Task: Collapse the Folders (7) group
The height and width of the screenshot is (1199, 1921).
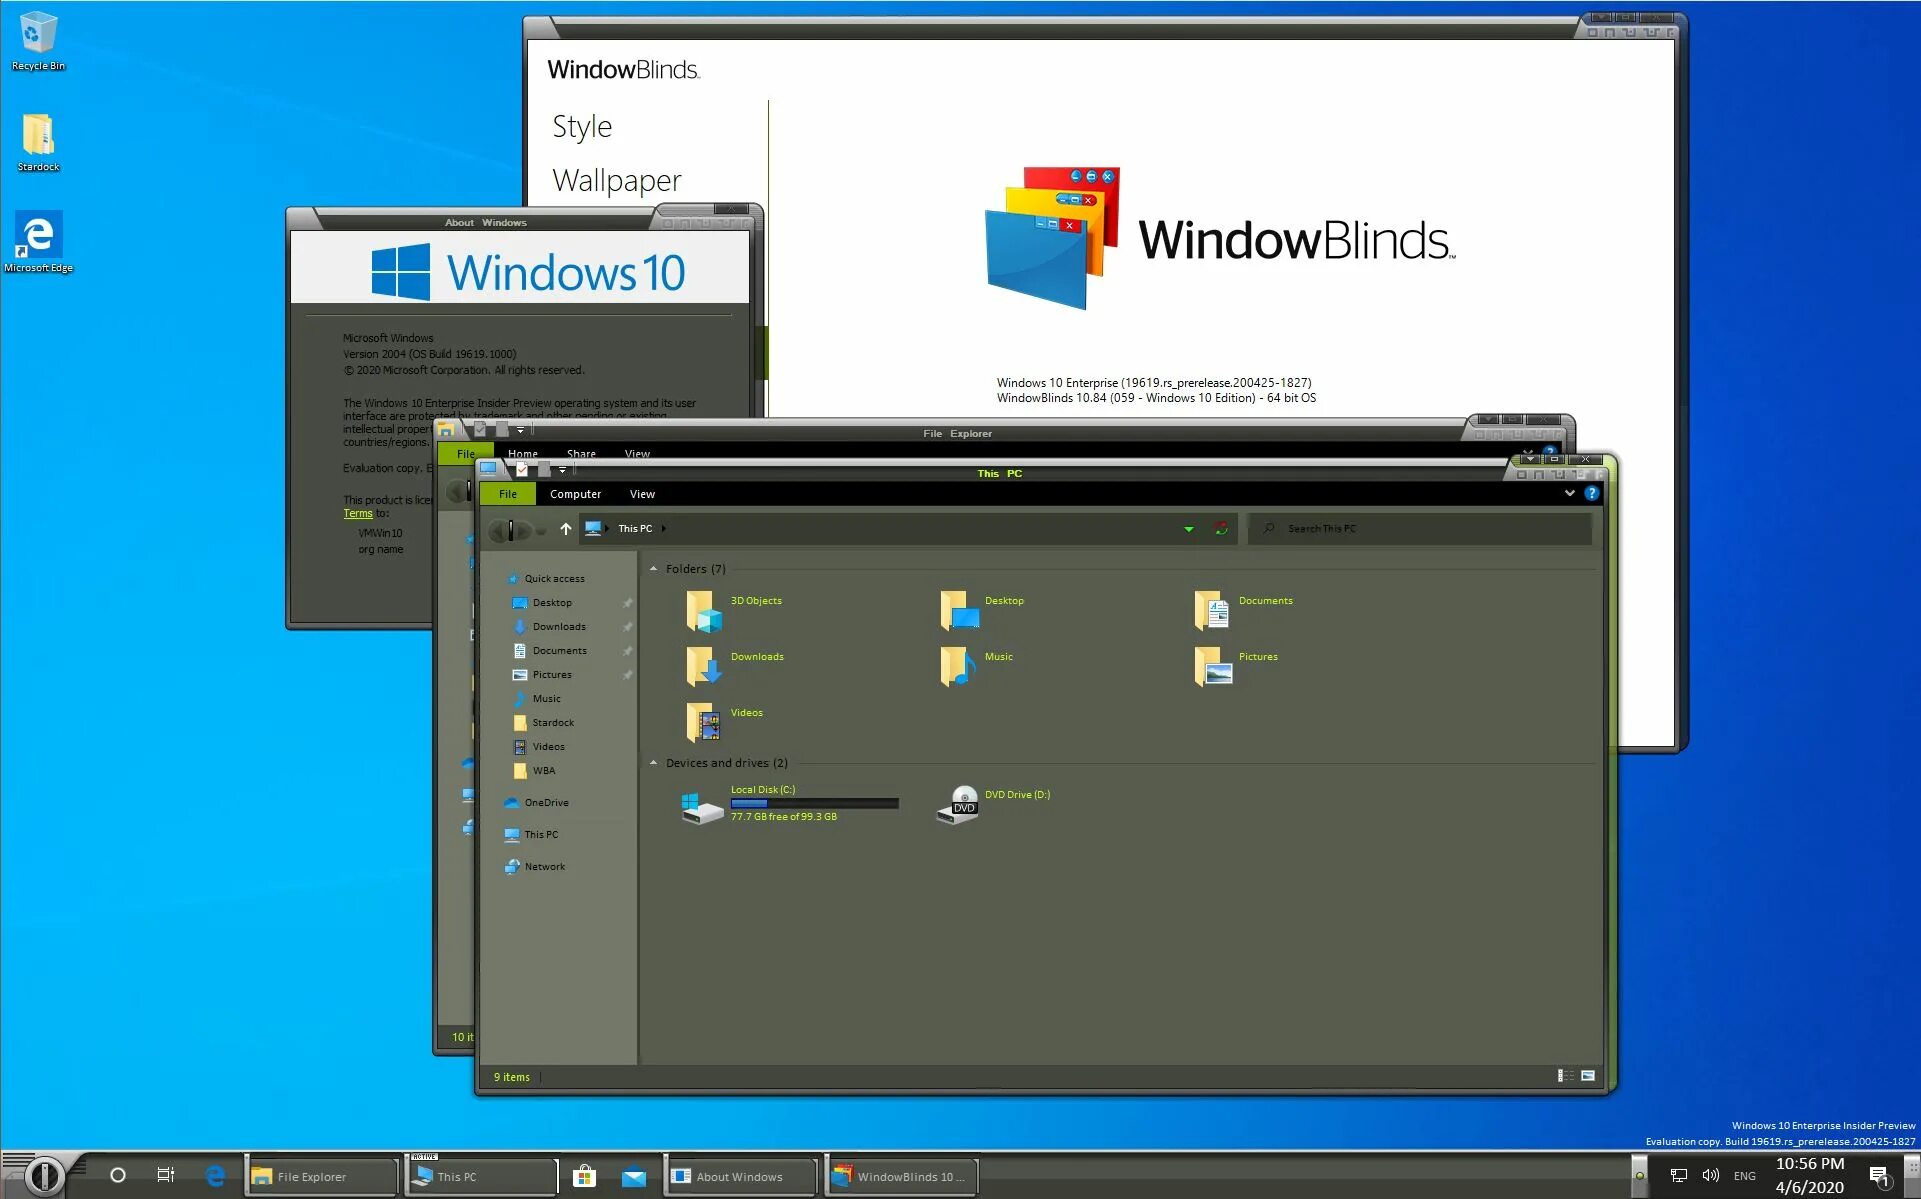Action: click(x=654, y=569)
